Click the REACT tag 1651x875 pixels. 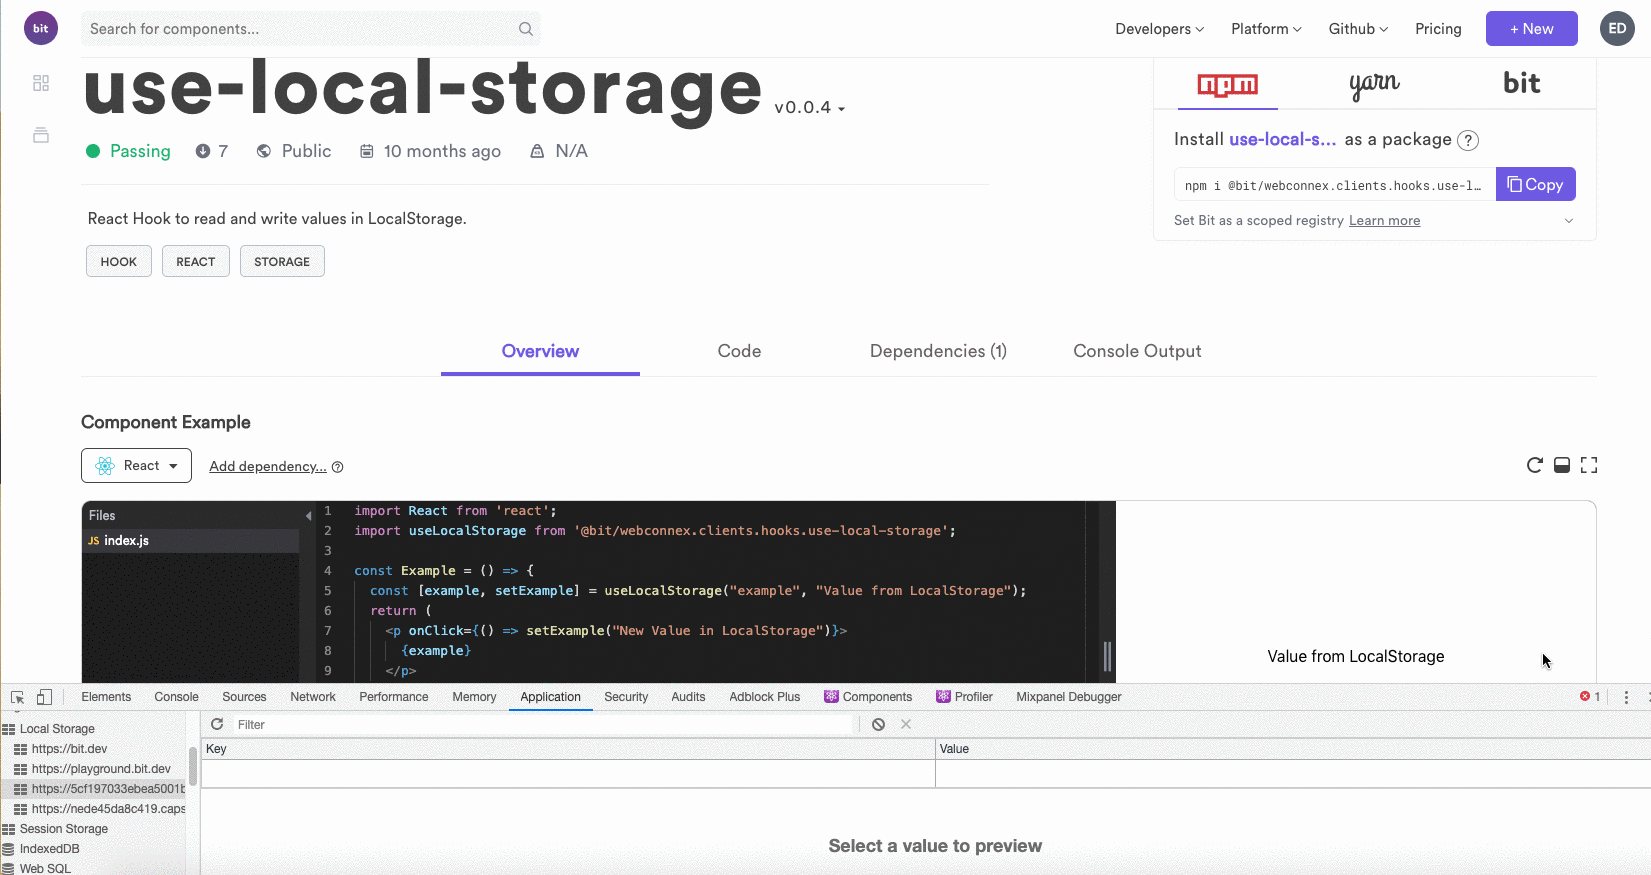pyautogui.click(x=196, y=261)
